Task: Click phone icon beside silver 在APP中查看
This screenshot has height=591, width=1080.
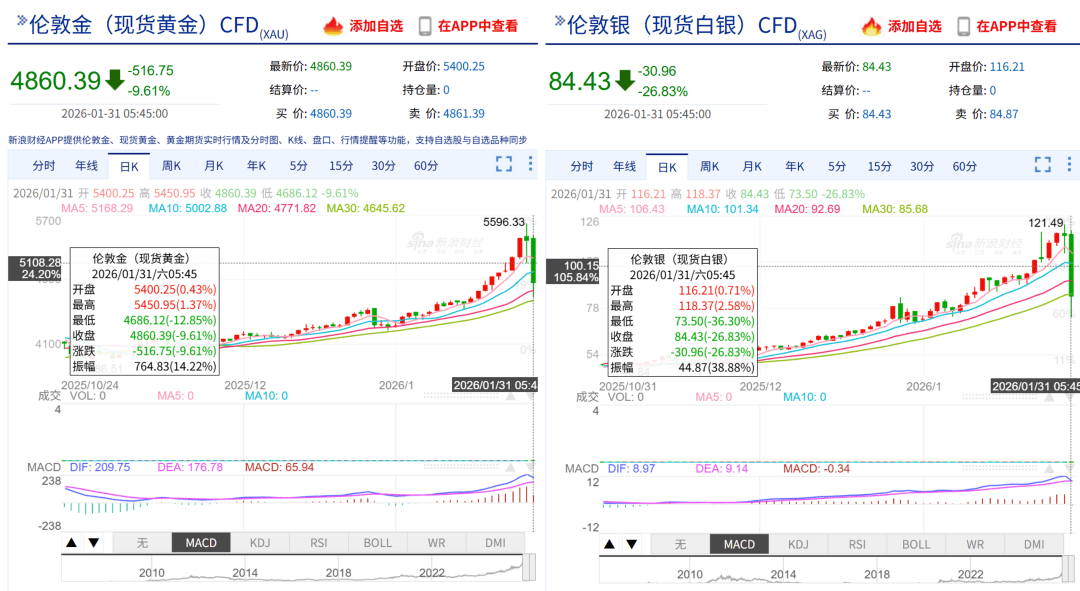Action: [x=963, y=26]
